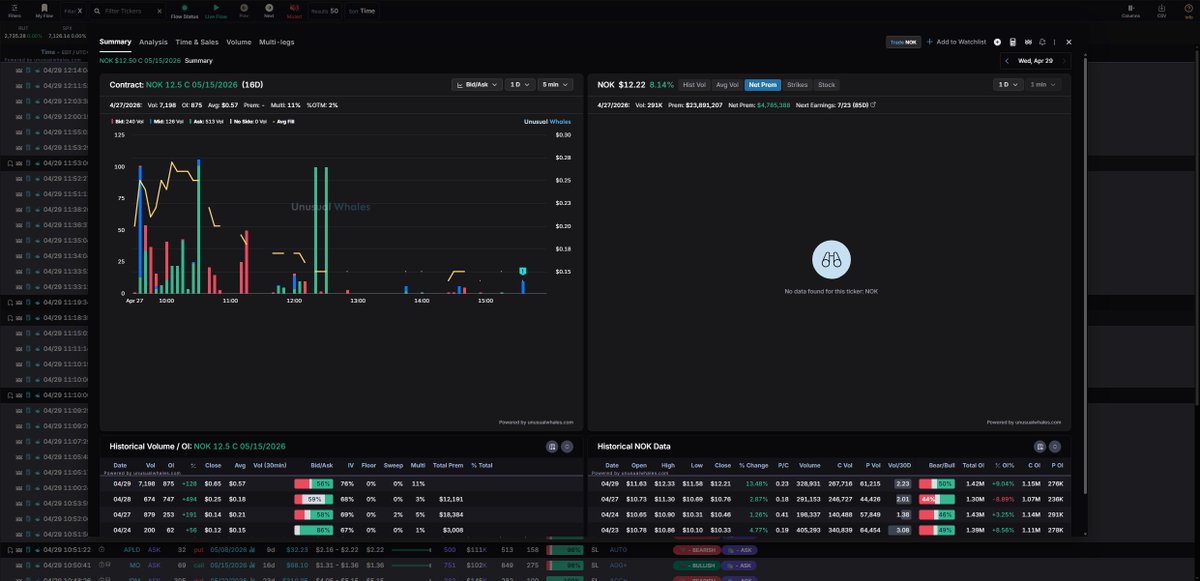Select the Hist Vol chart toggle
Viewport: 1200px width, 581px height.
(694, 85)
